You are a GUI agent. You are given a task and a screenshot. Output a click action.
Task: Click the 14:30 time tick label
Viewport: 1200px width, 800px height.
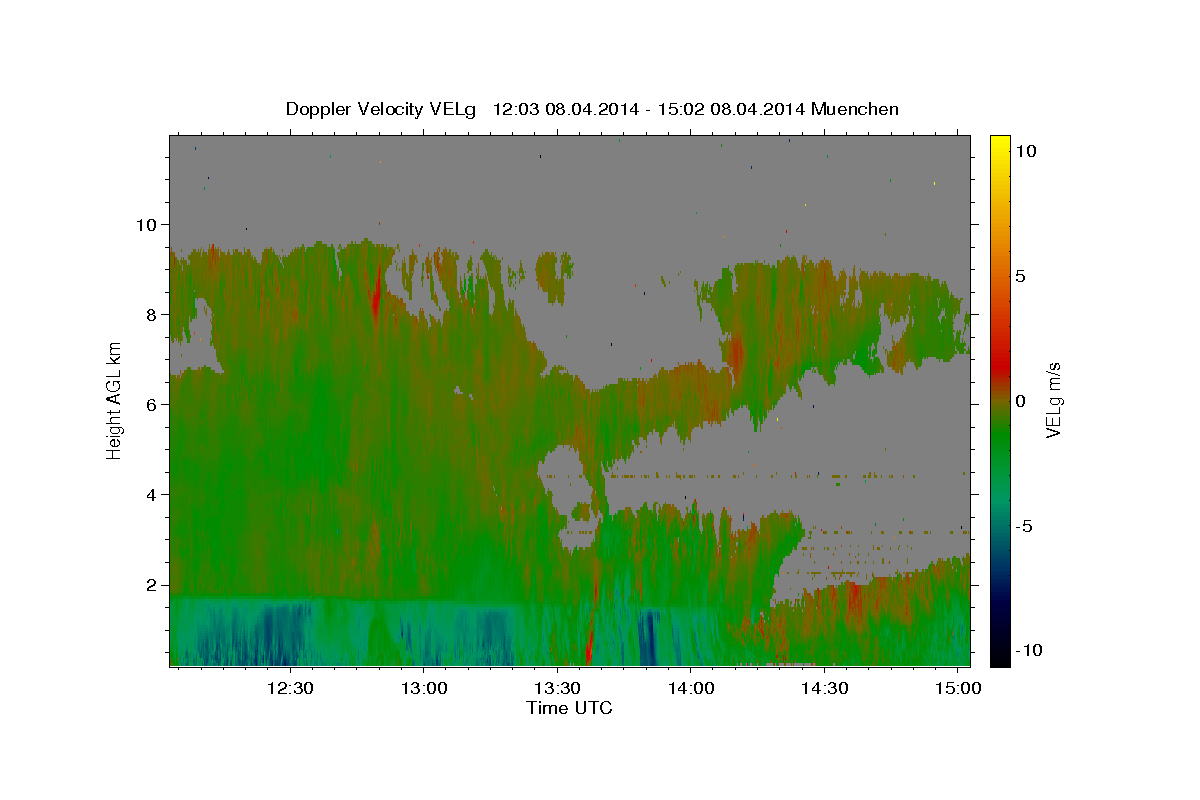pyautogui.click(x=825, y=689)
